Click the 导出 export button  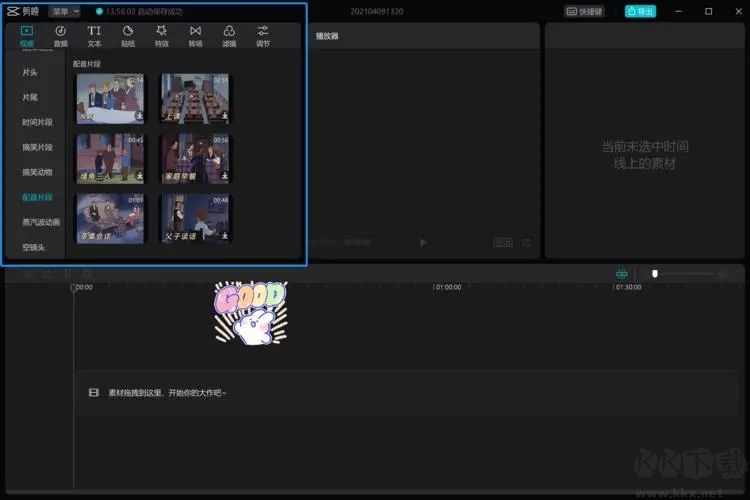pos(640,11)
